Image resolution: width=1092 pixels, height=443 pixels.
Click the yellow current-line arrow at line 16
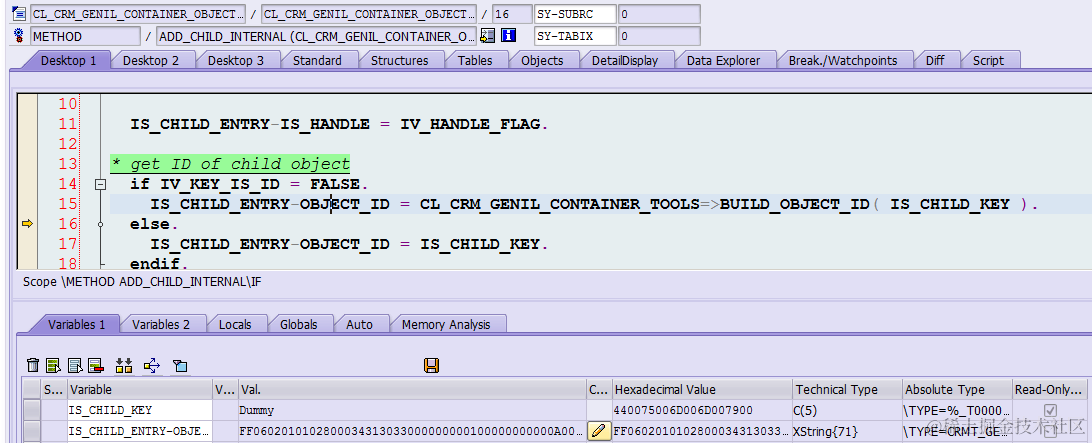[27, 224]
